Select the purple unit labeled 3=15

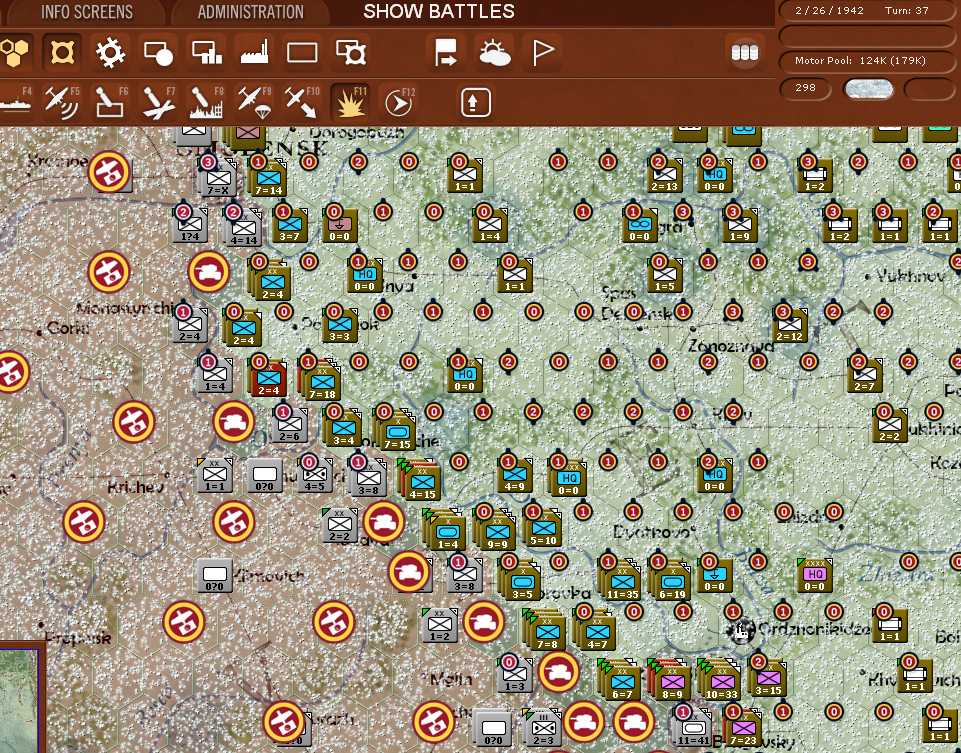[767, 678]
